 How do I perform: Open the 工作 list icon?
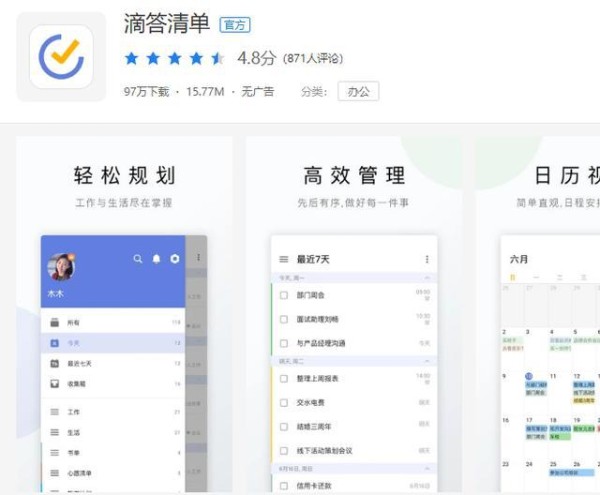click(x=55, y=412)
